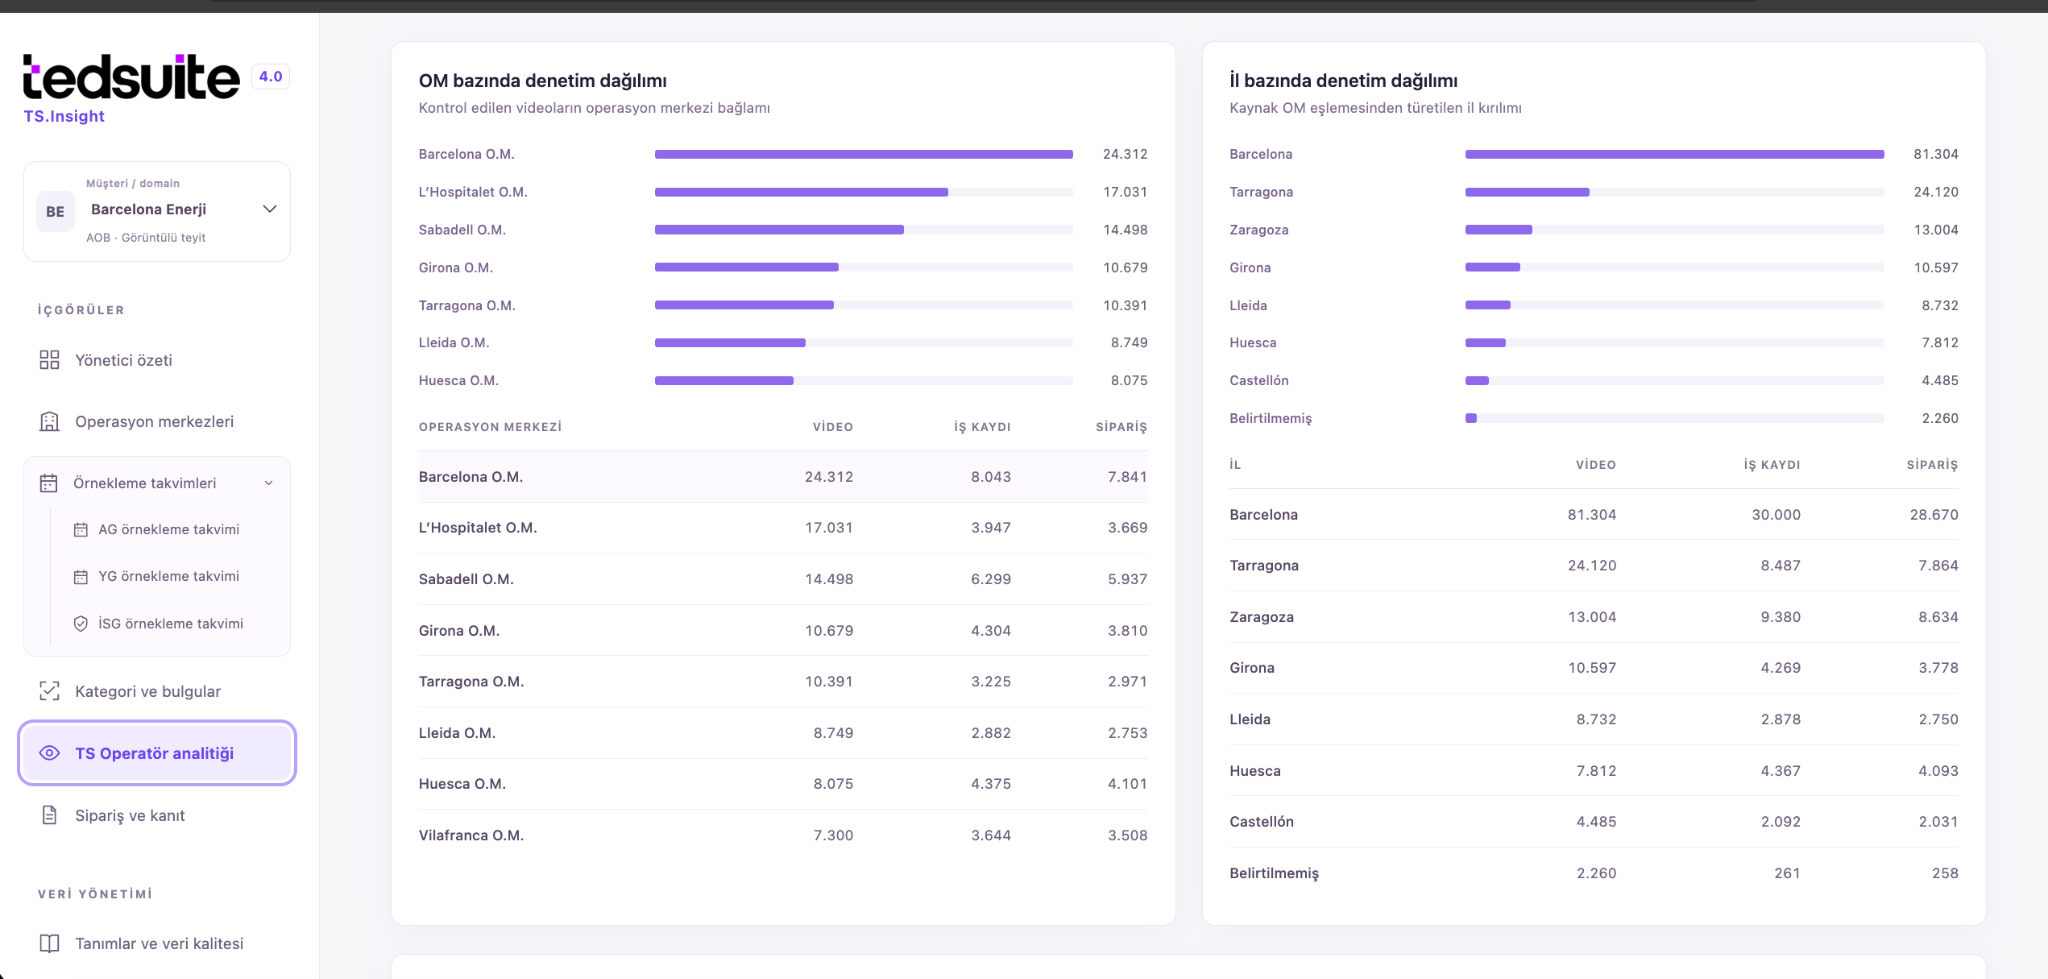
Task: Click the İSG örnekleme takvimi shield icon
Action: coord(81,623)
